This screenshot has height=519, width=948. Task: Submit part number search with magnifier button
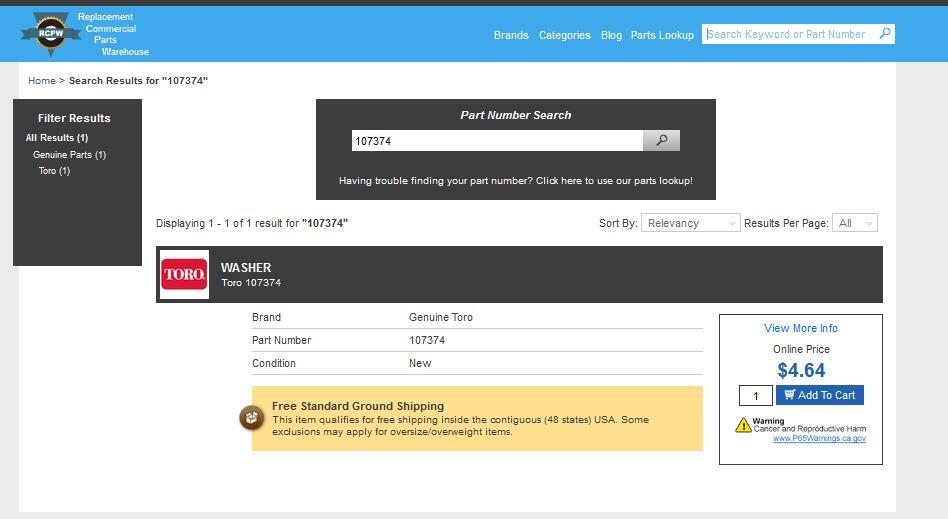(661, 140)
